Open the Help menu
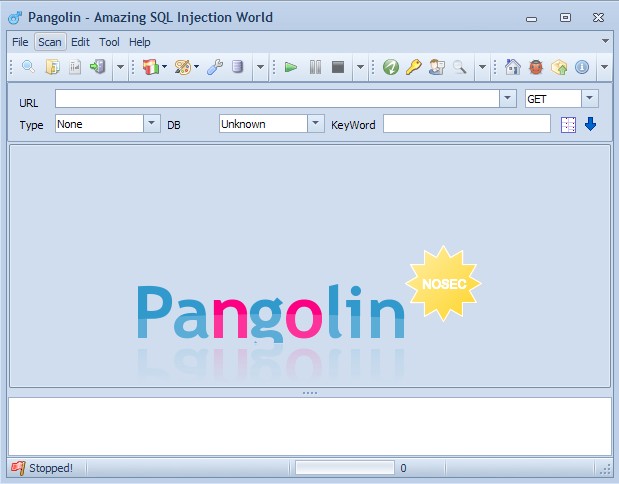The height and width of the screenshot is (484, 619). (x=139, y=42)
